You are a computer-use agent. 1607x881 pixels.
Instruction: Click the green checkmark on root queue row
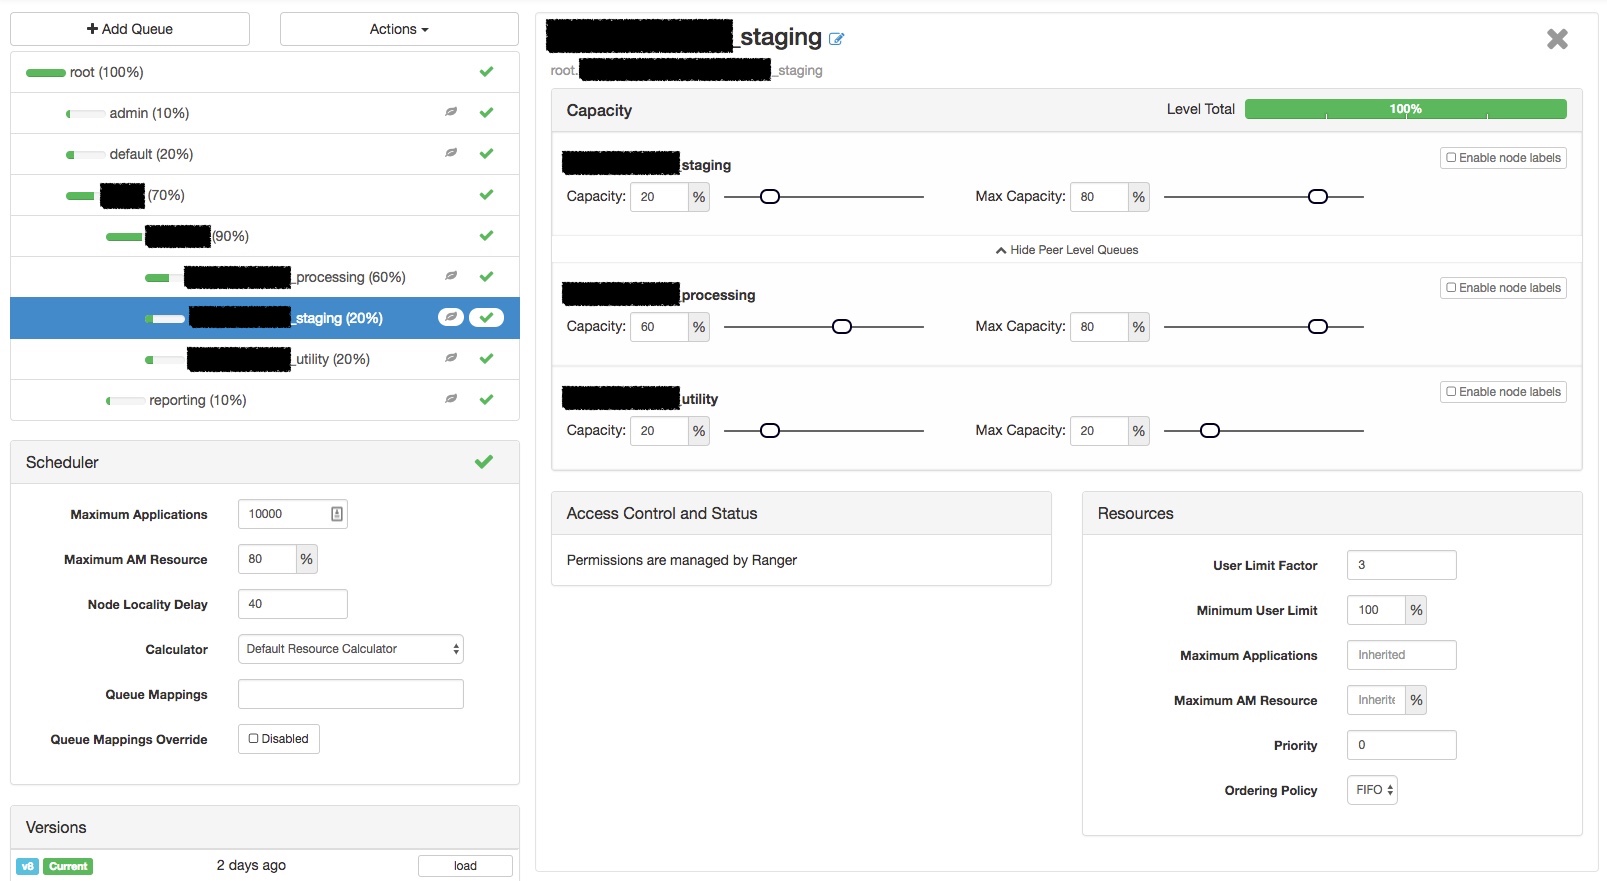click(x=486, y=72)
